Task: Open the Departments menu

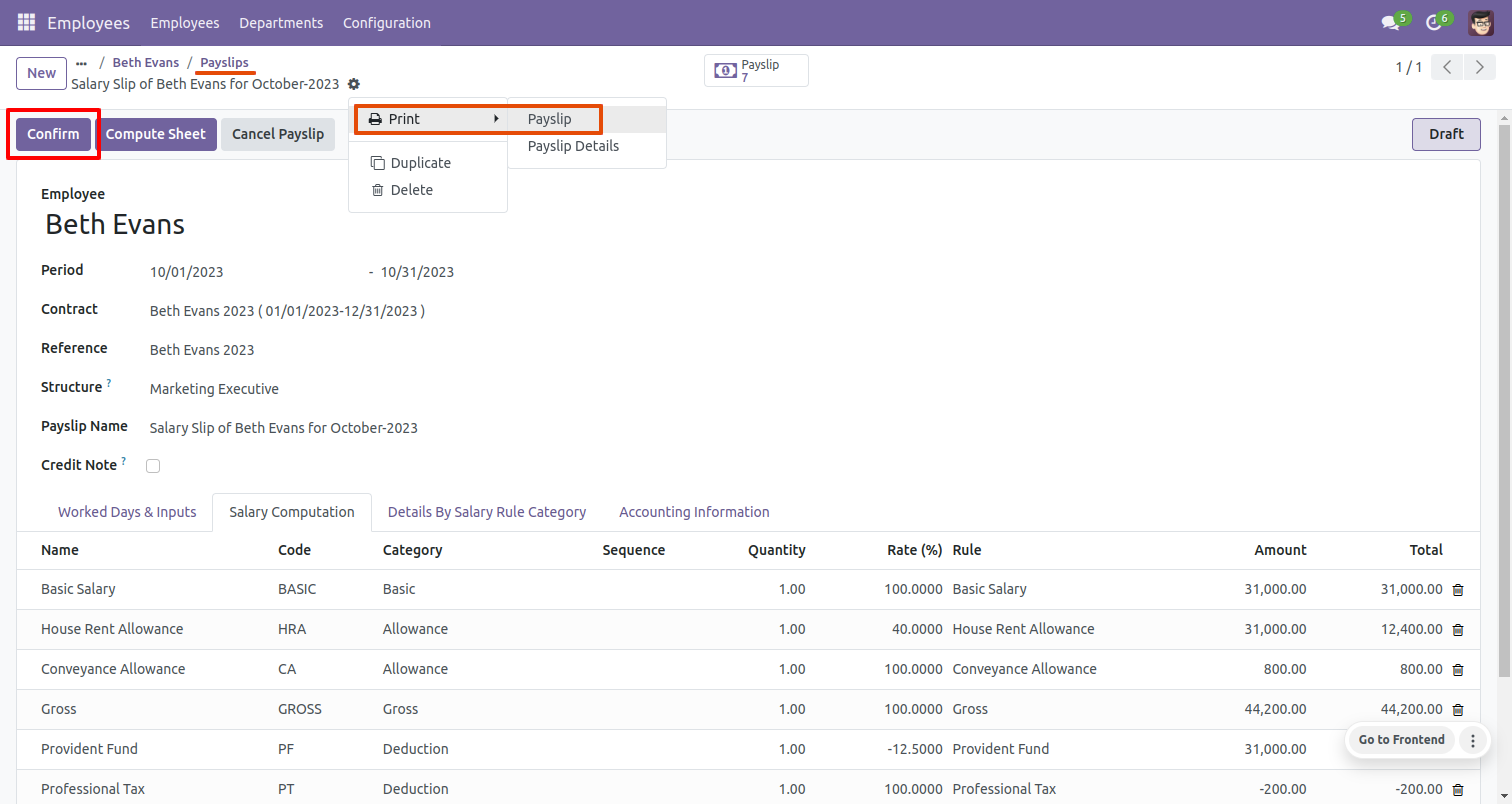Action: tap(281, 22)
